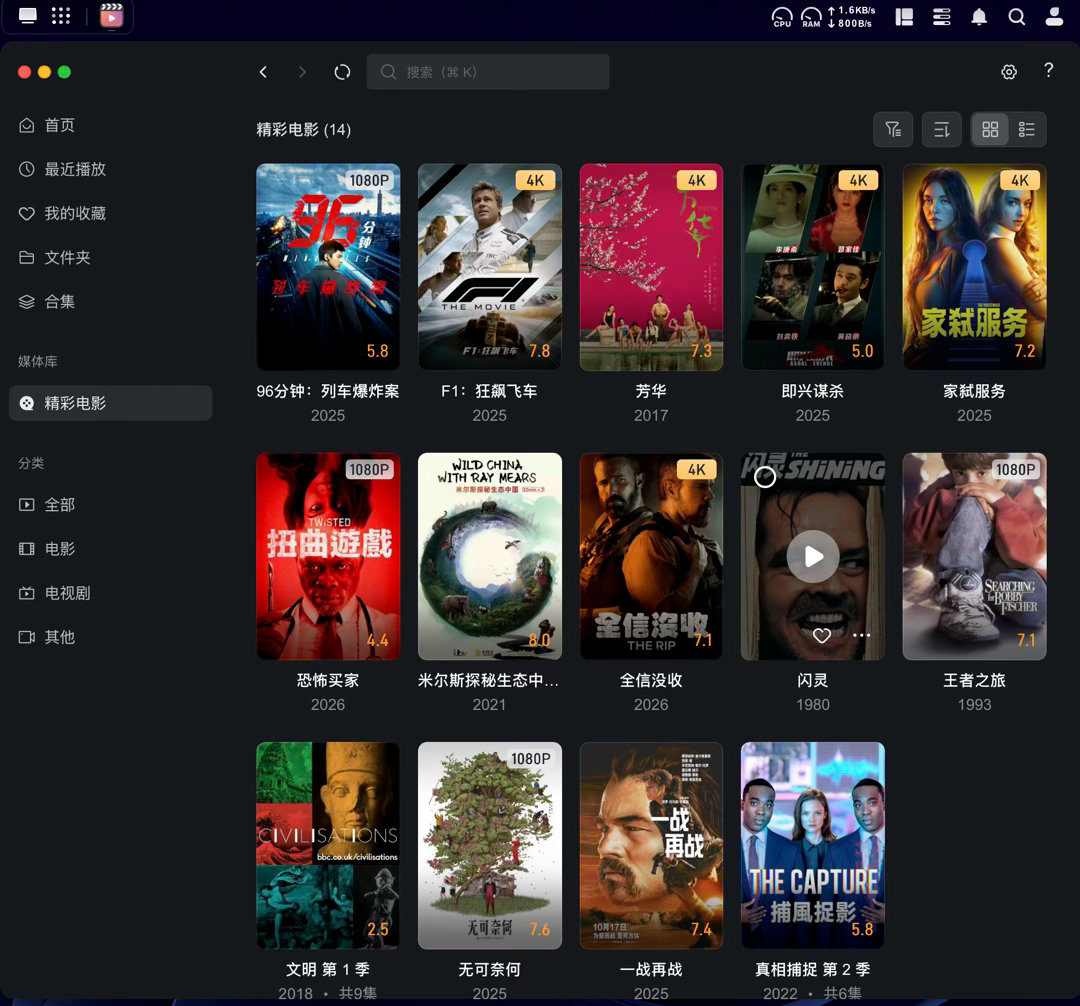Click title text 真相捕捉 第 2 季

click(x=813, y=970)
